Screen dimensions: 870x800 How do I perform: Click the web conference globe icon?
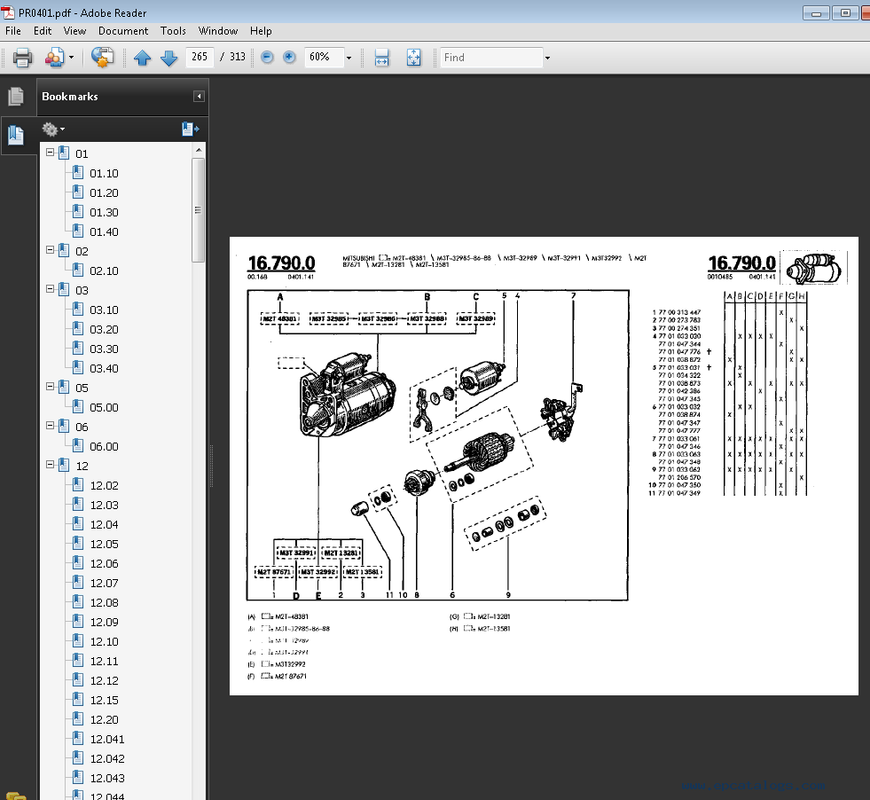(102, 57)
